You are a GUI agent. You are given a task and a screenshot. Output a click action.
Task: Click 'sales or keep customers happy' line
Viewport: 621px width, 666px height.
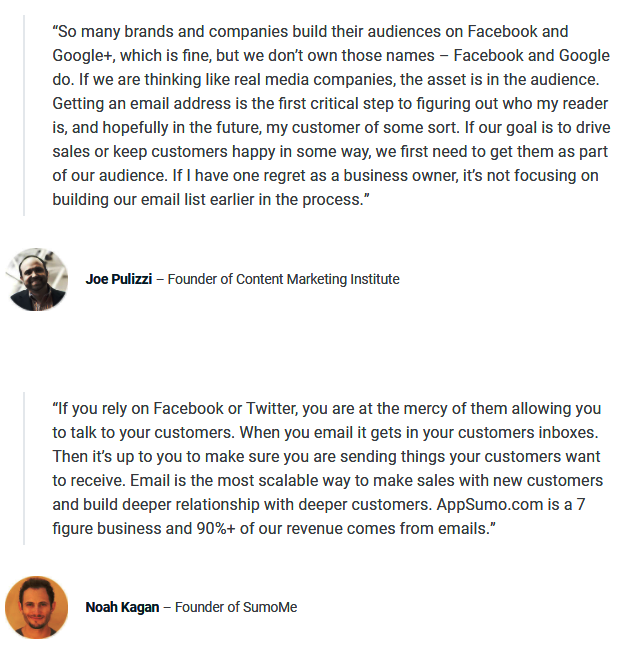(330, 152)
